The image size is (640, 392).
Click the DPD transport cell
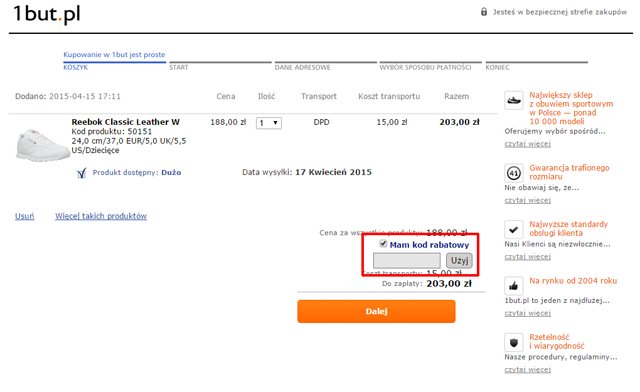coord(322,122)
